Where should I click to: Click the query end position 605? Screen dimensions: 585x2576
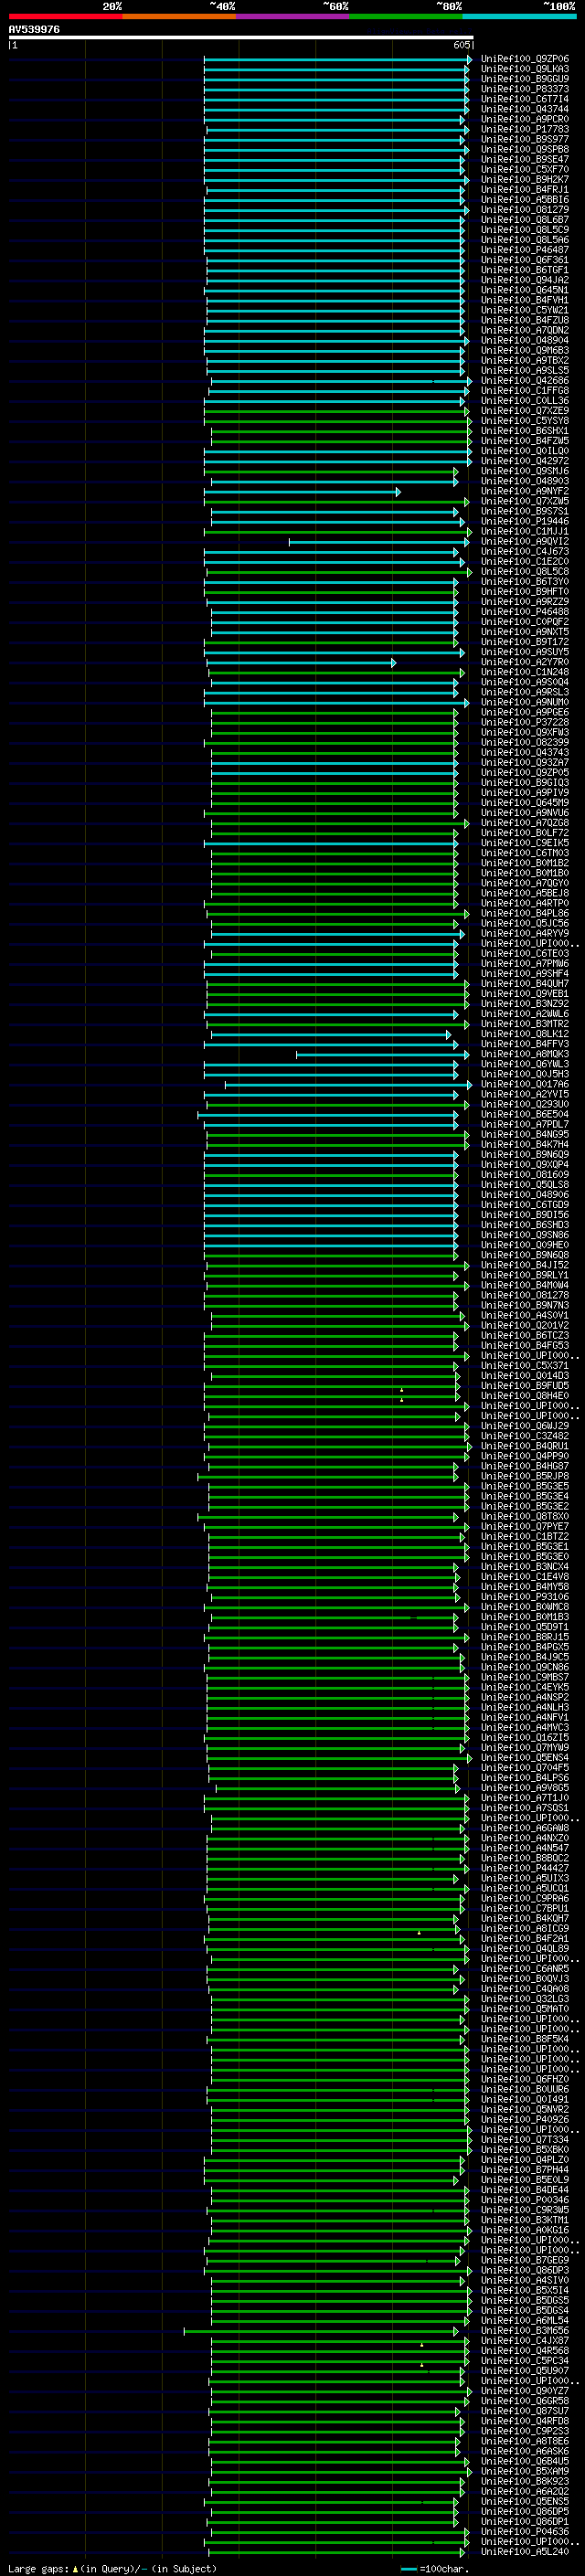pos(461,45)
